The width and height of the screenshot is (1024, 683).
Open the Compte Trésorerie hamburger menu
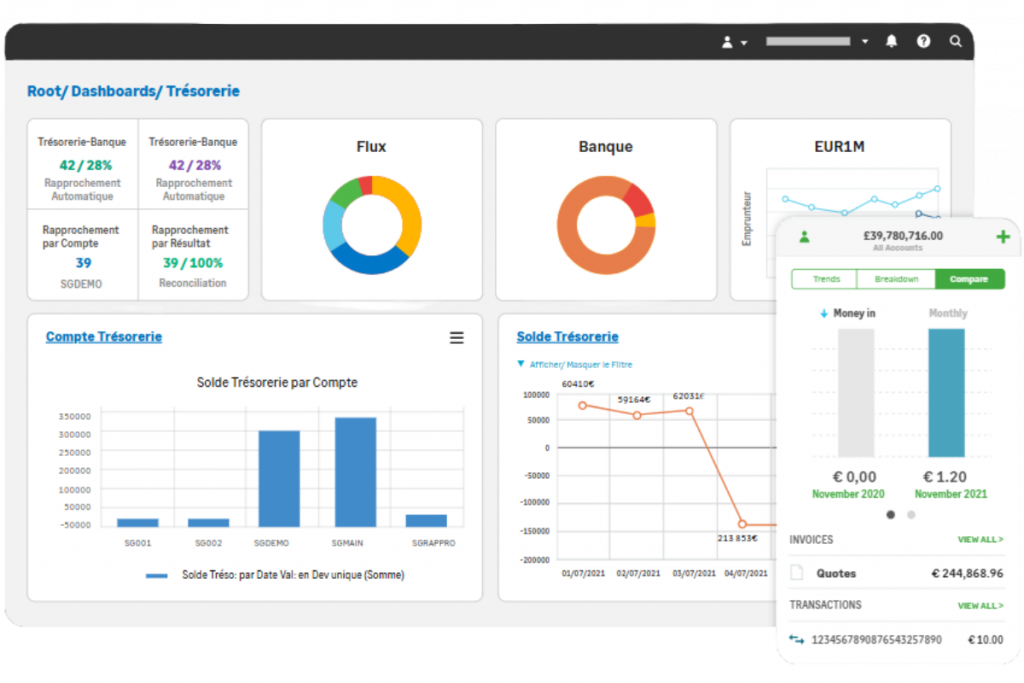(456, 338)
